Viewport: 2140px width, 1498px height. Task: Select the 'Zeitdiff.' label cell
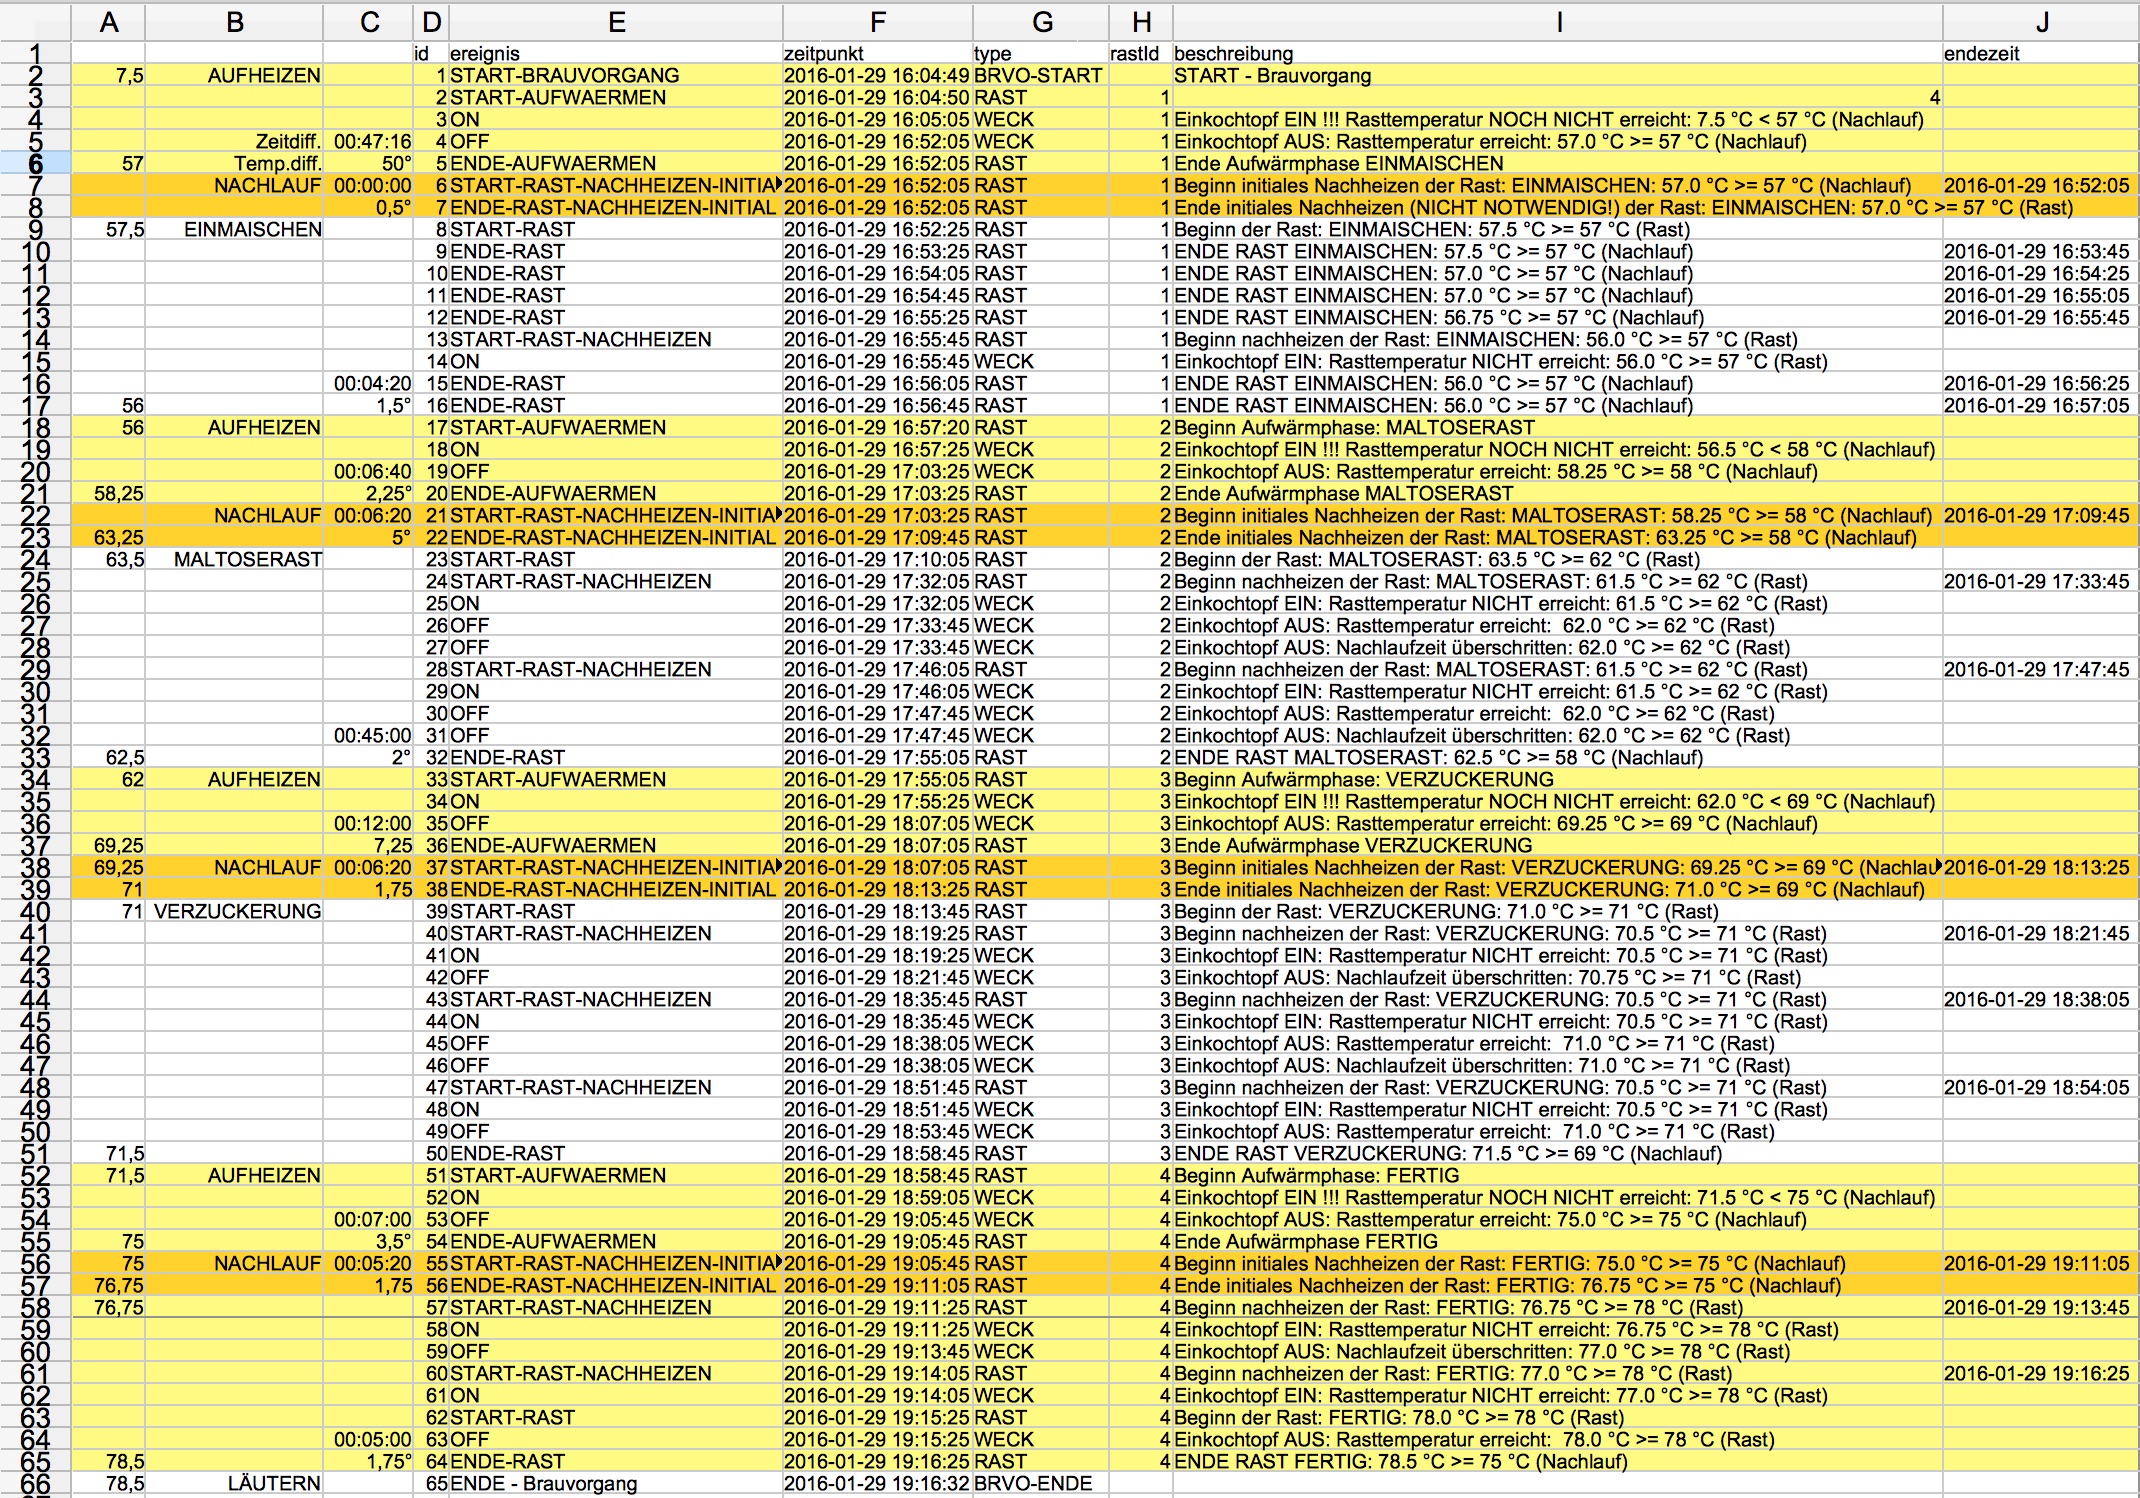(235, 141)
